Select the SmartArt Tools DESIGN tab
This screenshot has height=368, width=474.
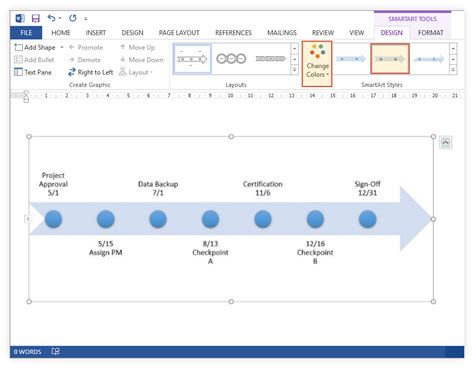pyautogui.click(x=392, y=33)
